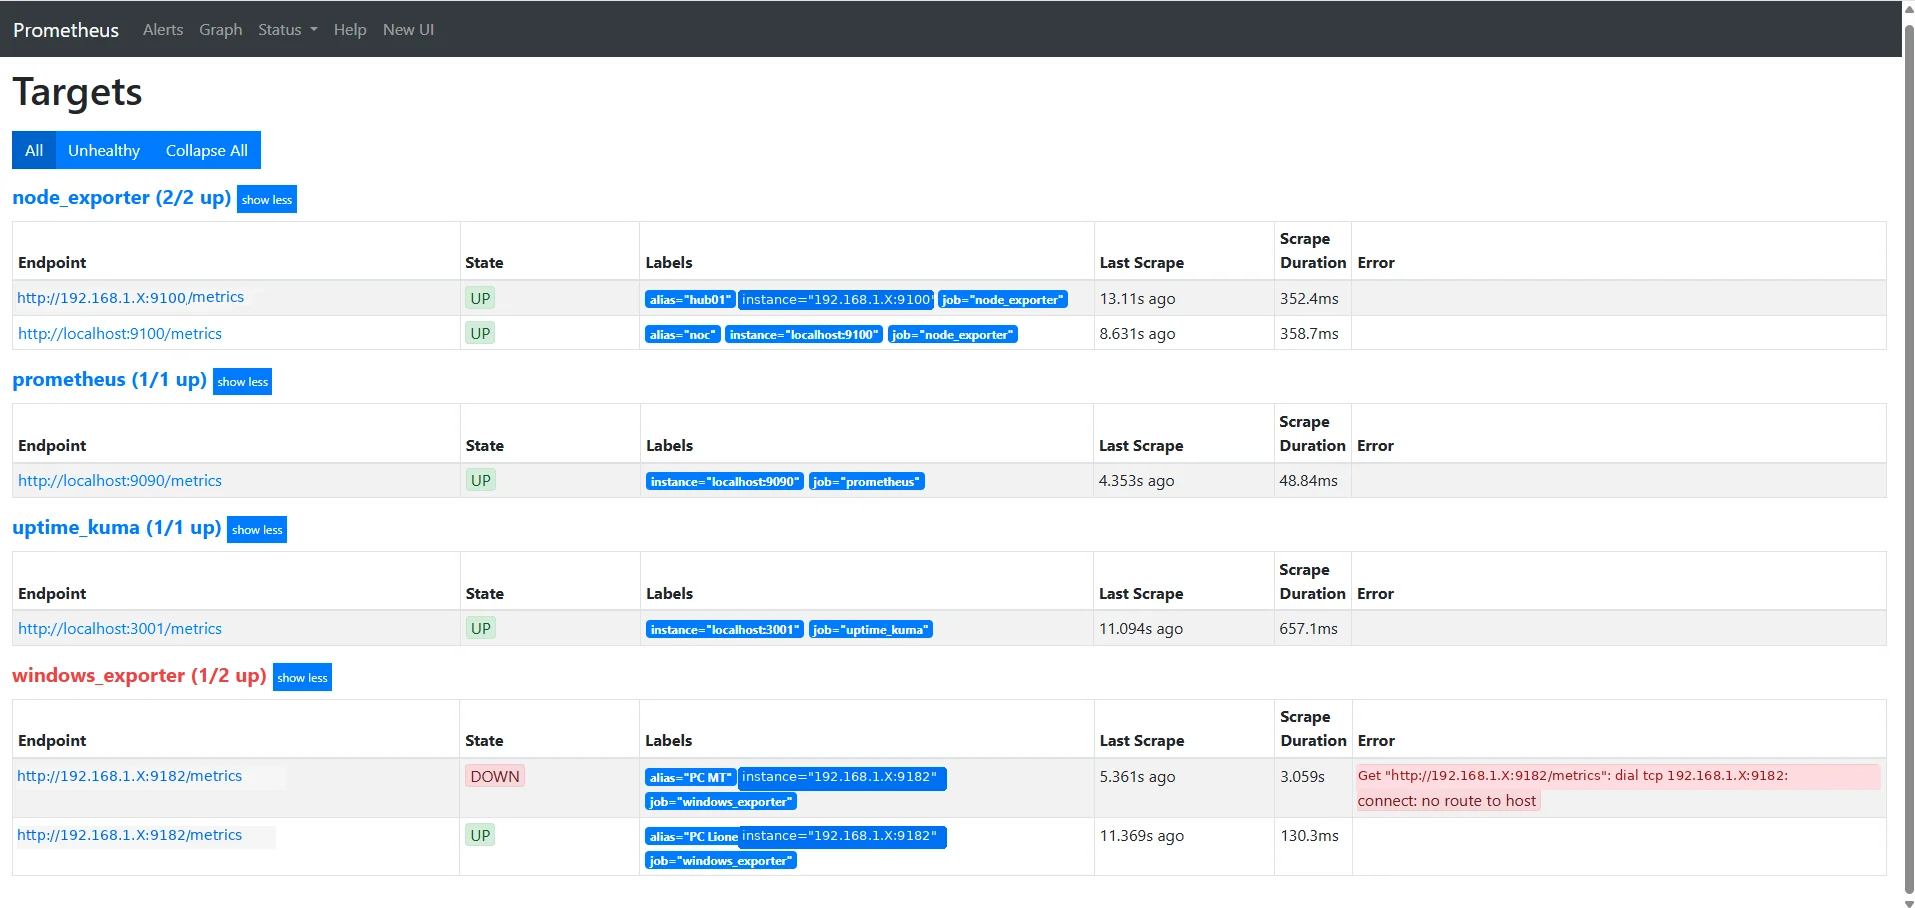Click the 3.059s scrape duration
1915x908 pixels.
tap(1303, 777)
